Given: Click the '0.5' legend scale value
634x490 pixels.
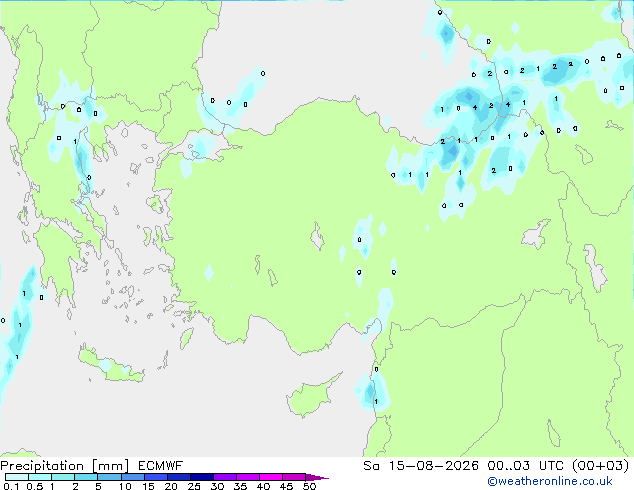Looking at the screenshot, I should 34,486.
